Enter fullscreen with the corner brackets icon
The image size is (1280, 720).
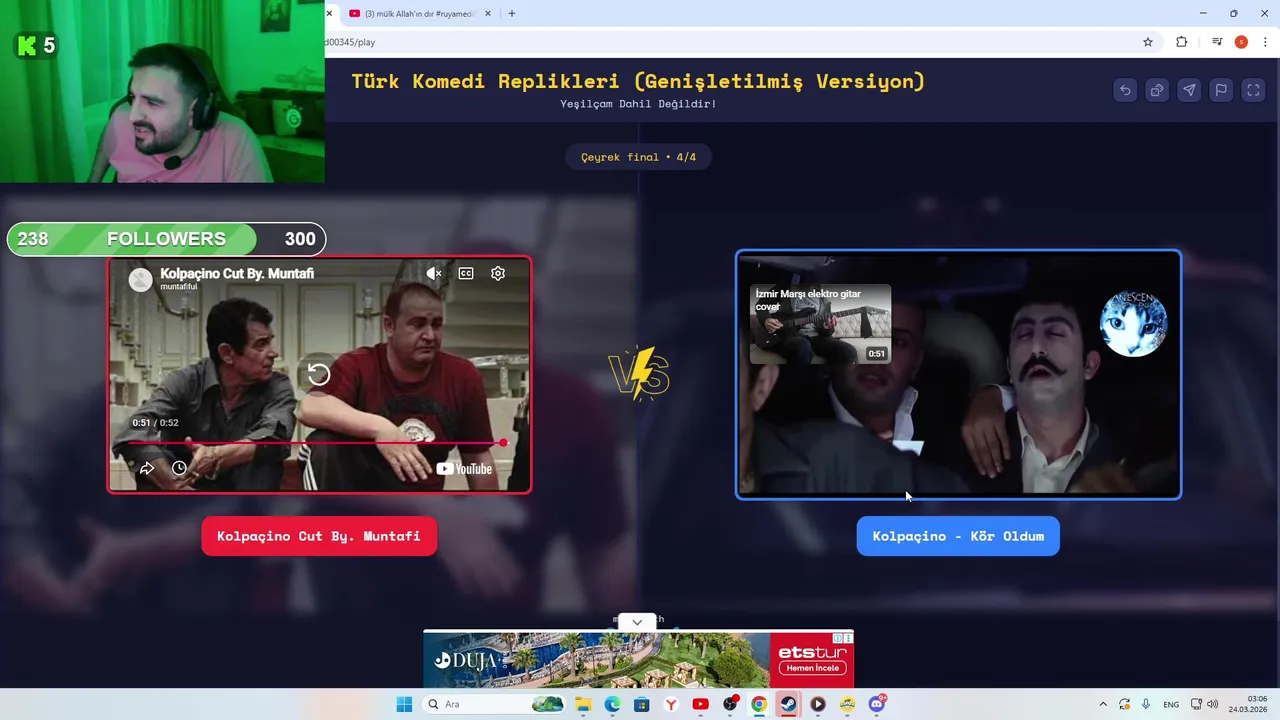[1253, 90]
